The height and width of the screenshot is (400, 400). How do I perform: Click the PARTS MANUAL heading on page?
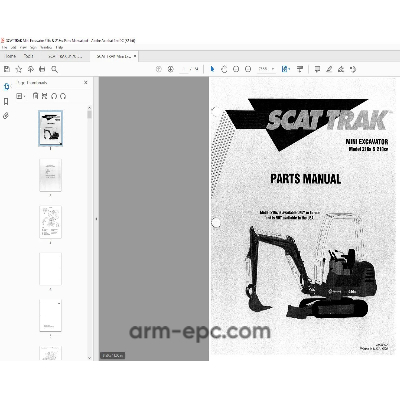[x=306, y=179]
